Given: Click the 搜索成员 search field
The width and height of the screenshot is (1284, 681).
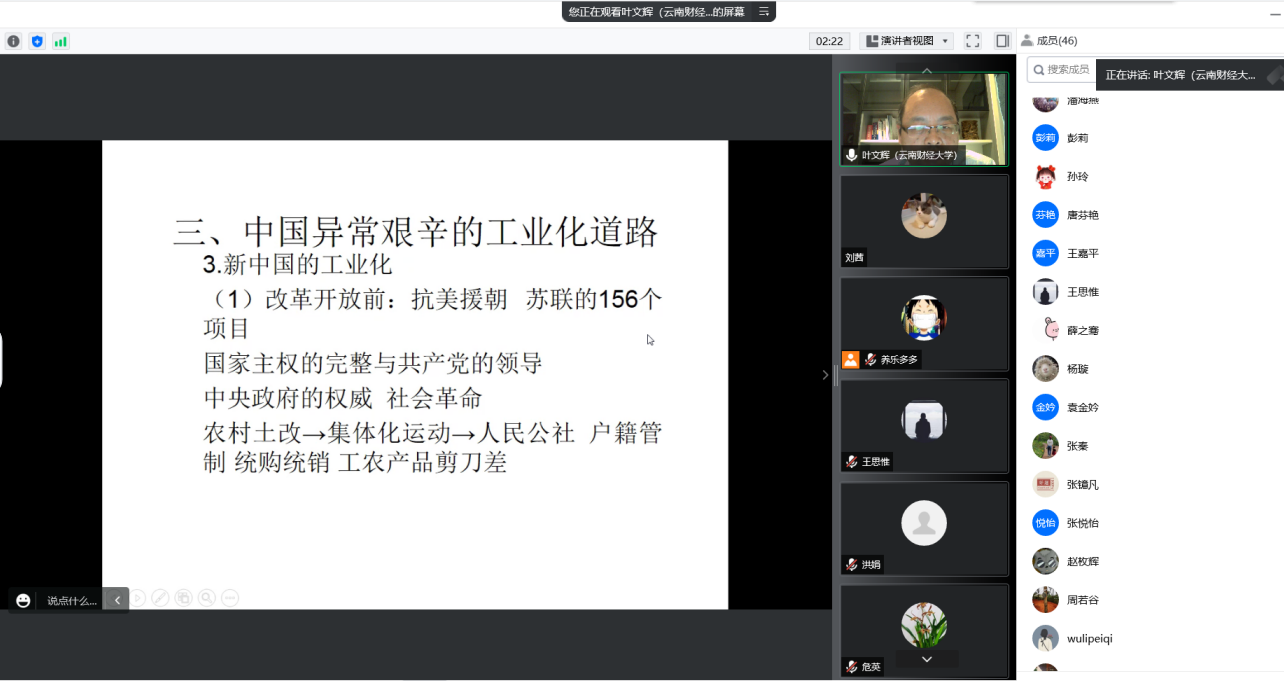Looking at the screenshot, I should [1066, 69].
